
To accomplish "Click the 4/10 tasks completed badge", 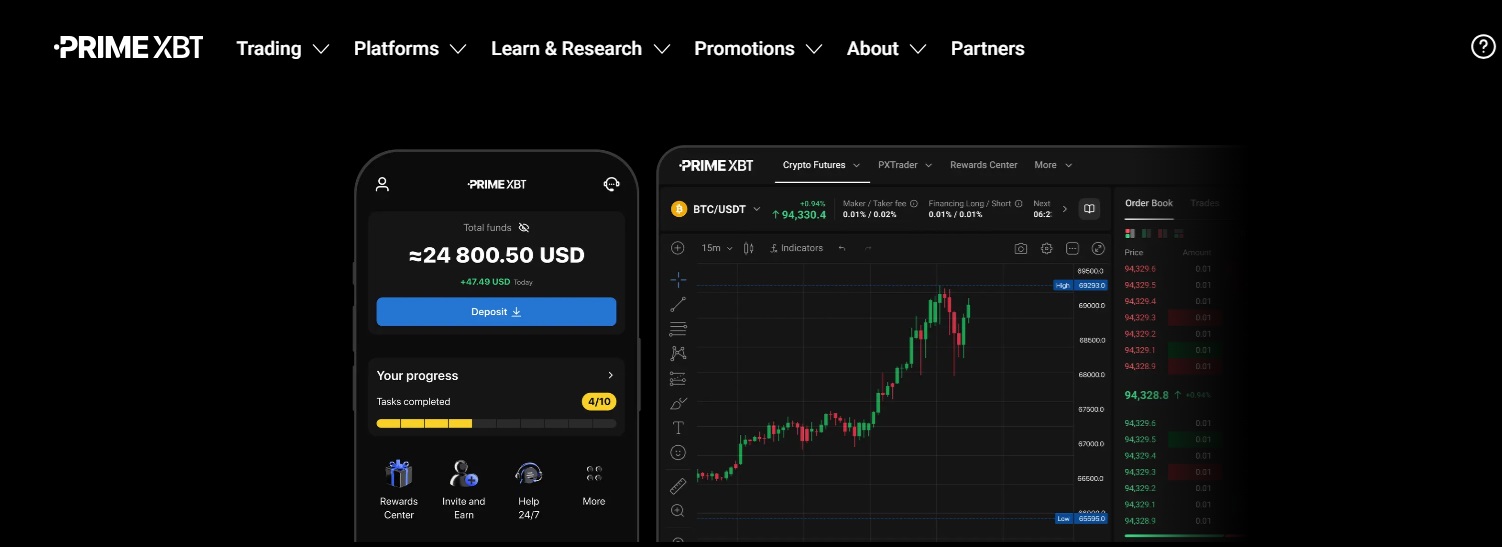I will 599,402.
